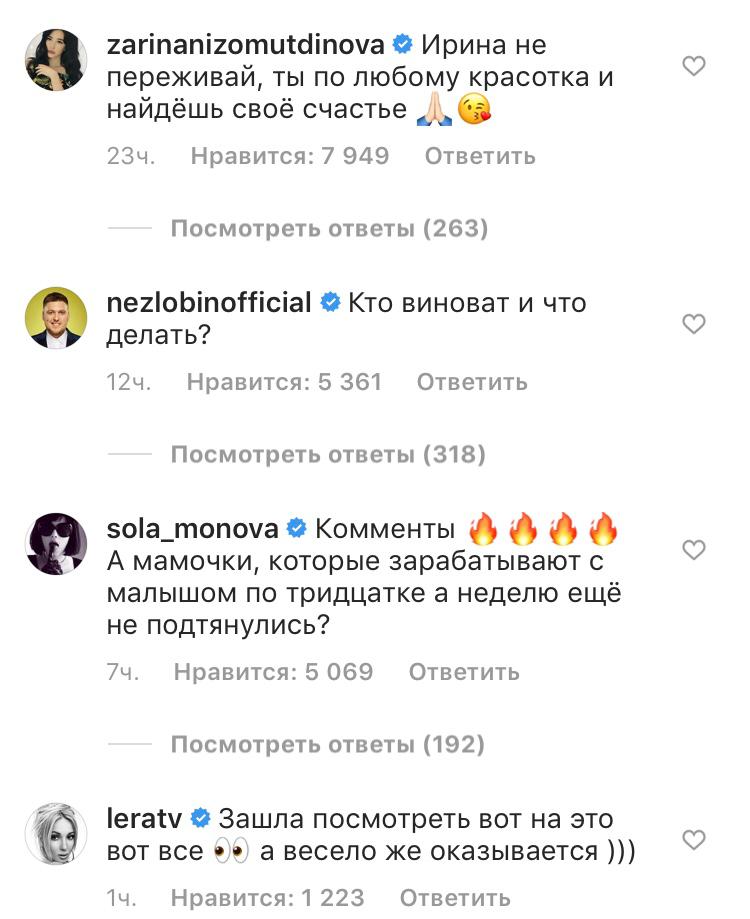
Task: Click Ответить under nezlobinofficial's comment
Action: (x=472, y=382)
